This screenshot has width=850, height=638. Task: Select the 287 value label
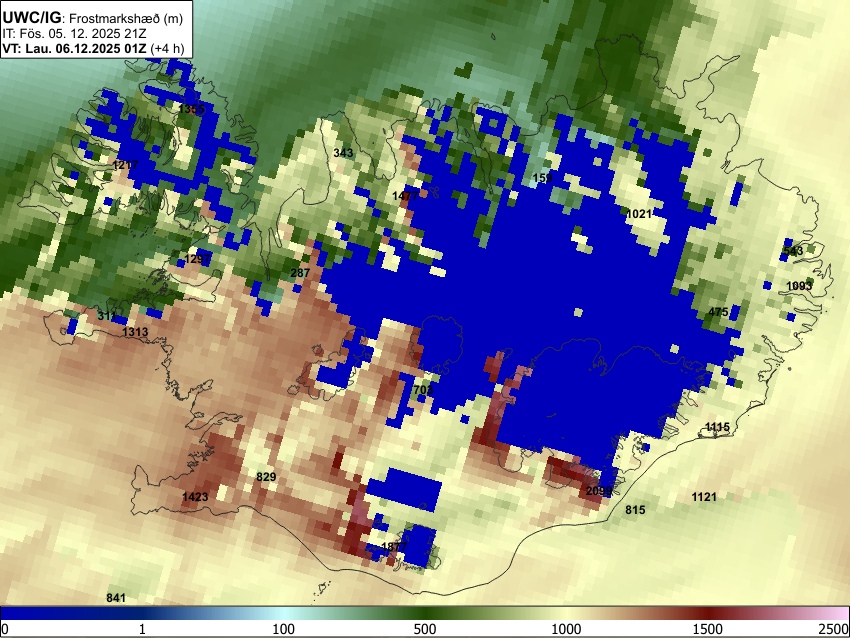pyautogui.click(x=300, y=273)
